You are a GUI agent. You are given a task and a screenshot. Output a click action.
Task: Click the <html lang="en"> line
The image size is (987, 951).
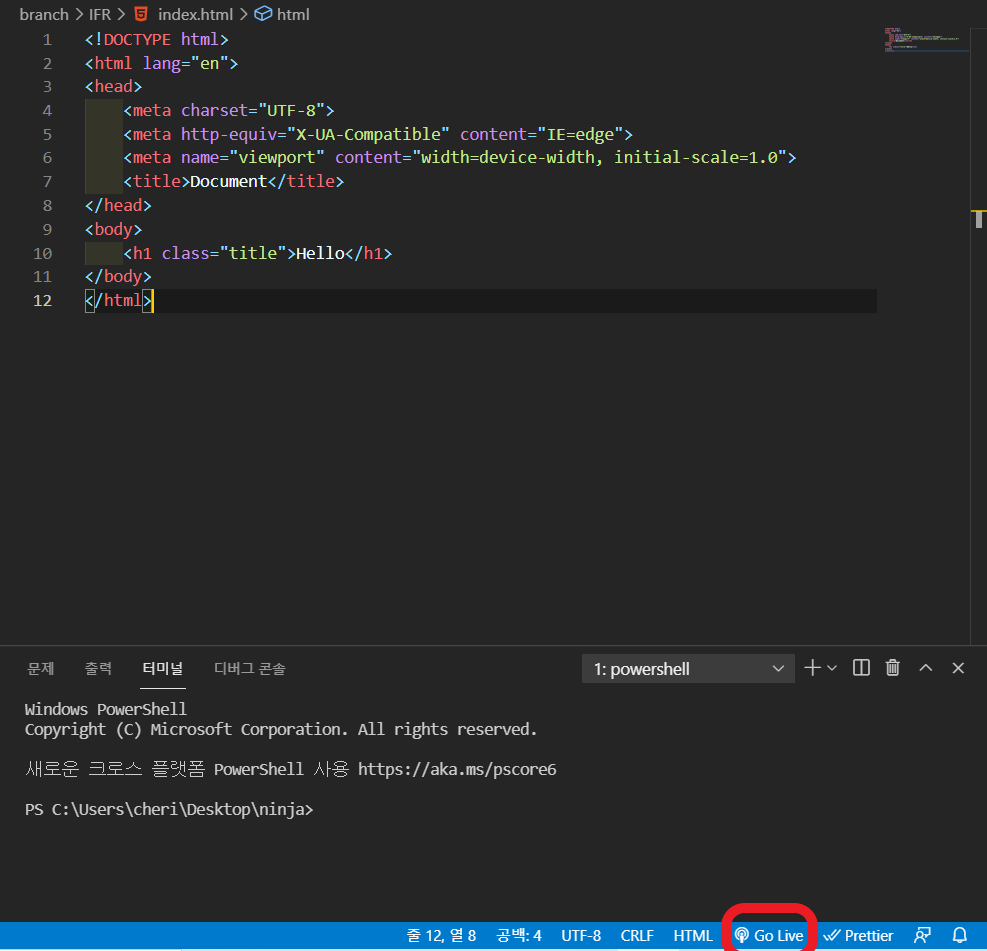[x=161, y=64]
